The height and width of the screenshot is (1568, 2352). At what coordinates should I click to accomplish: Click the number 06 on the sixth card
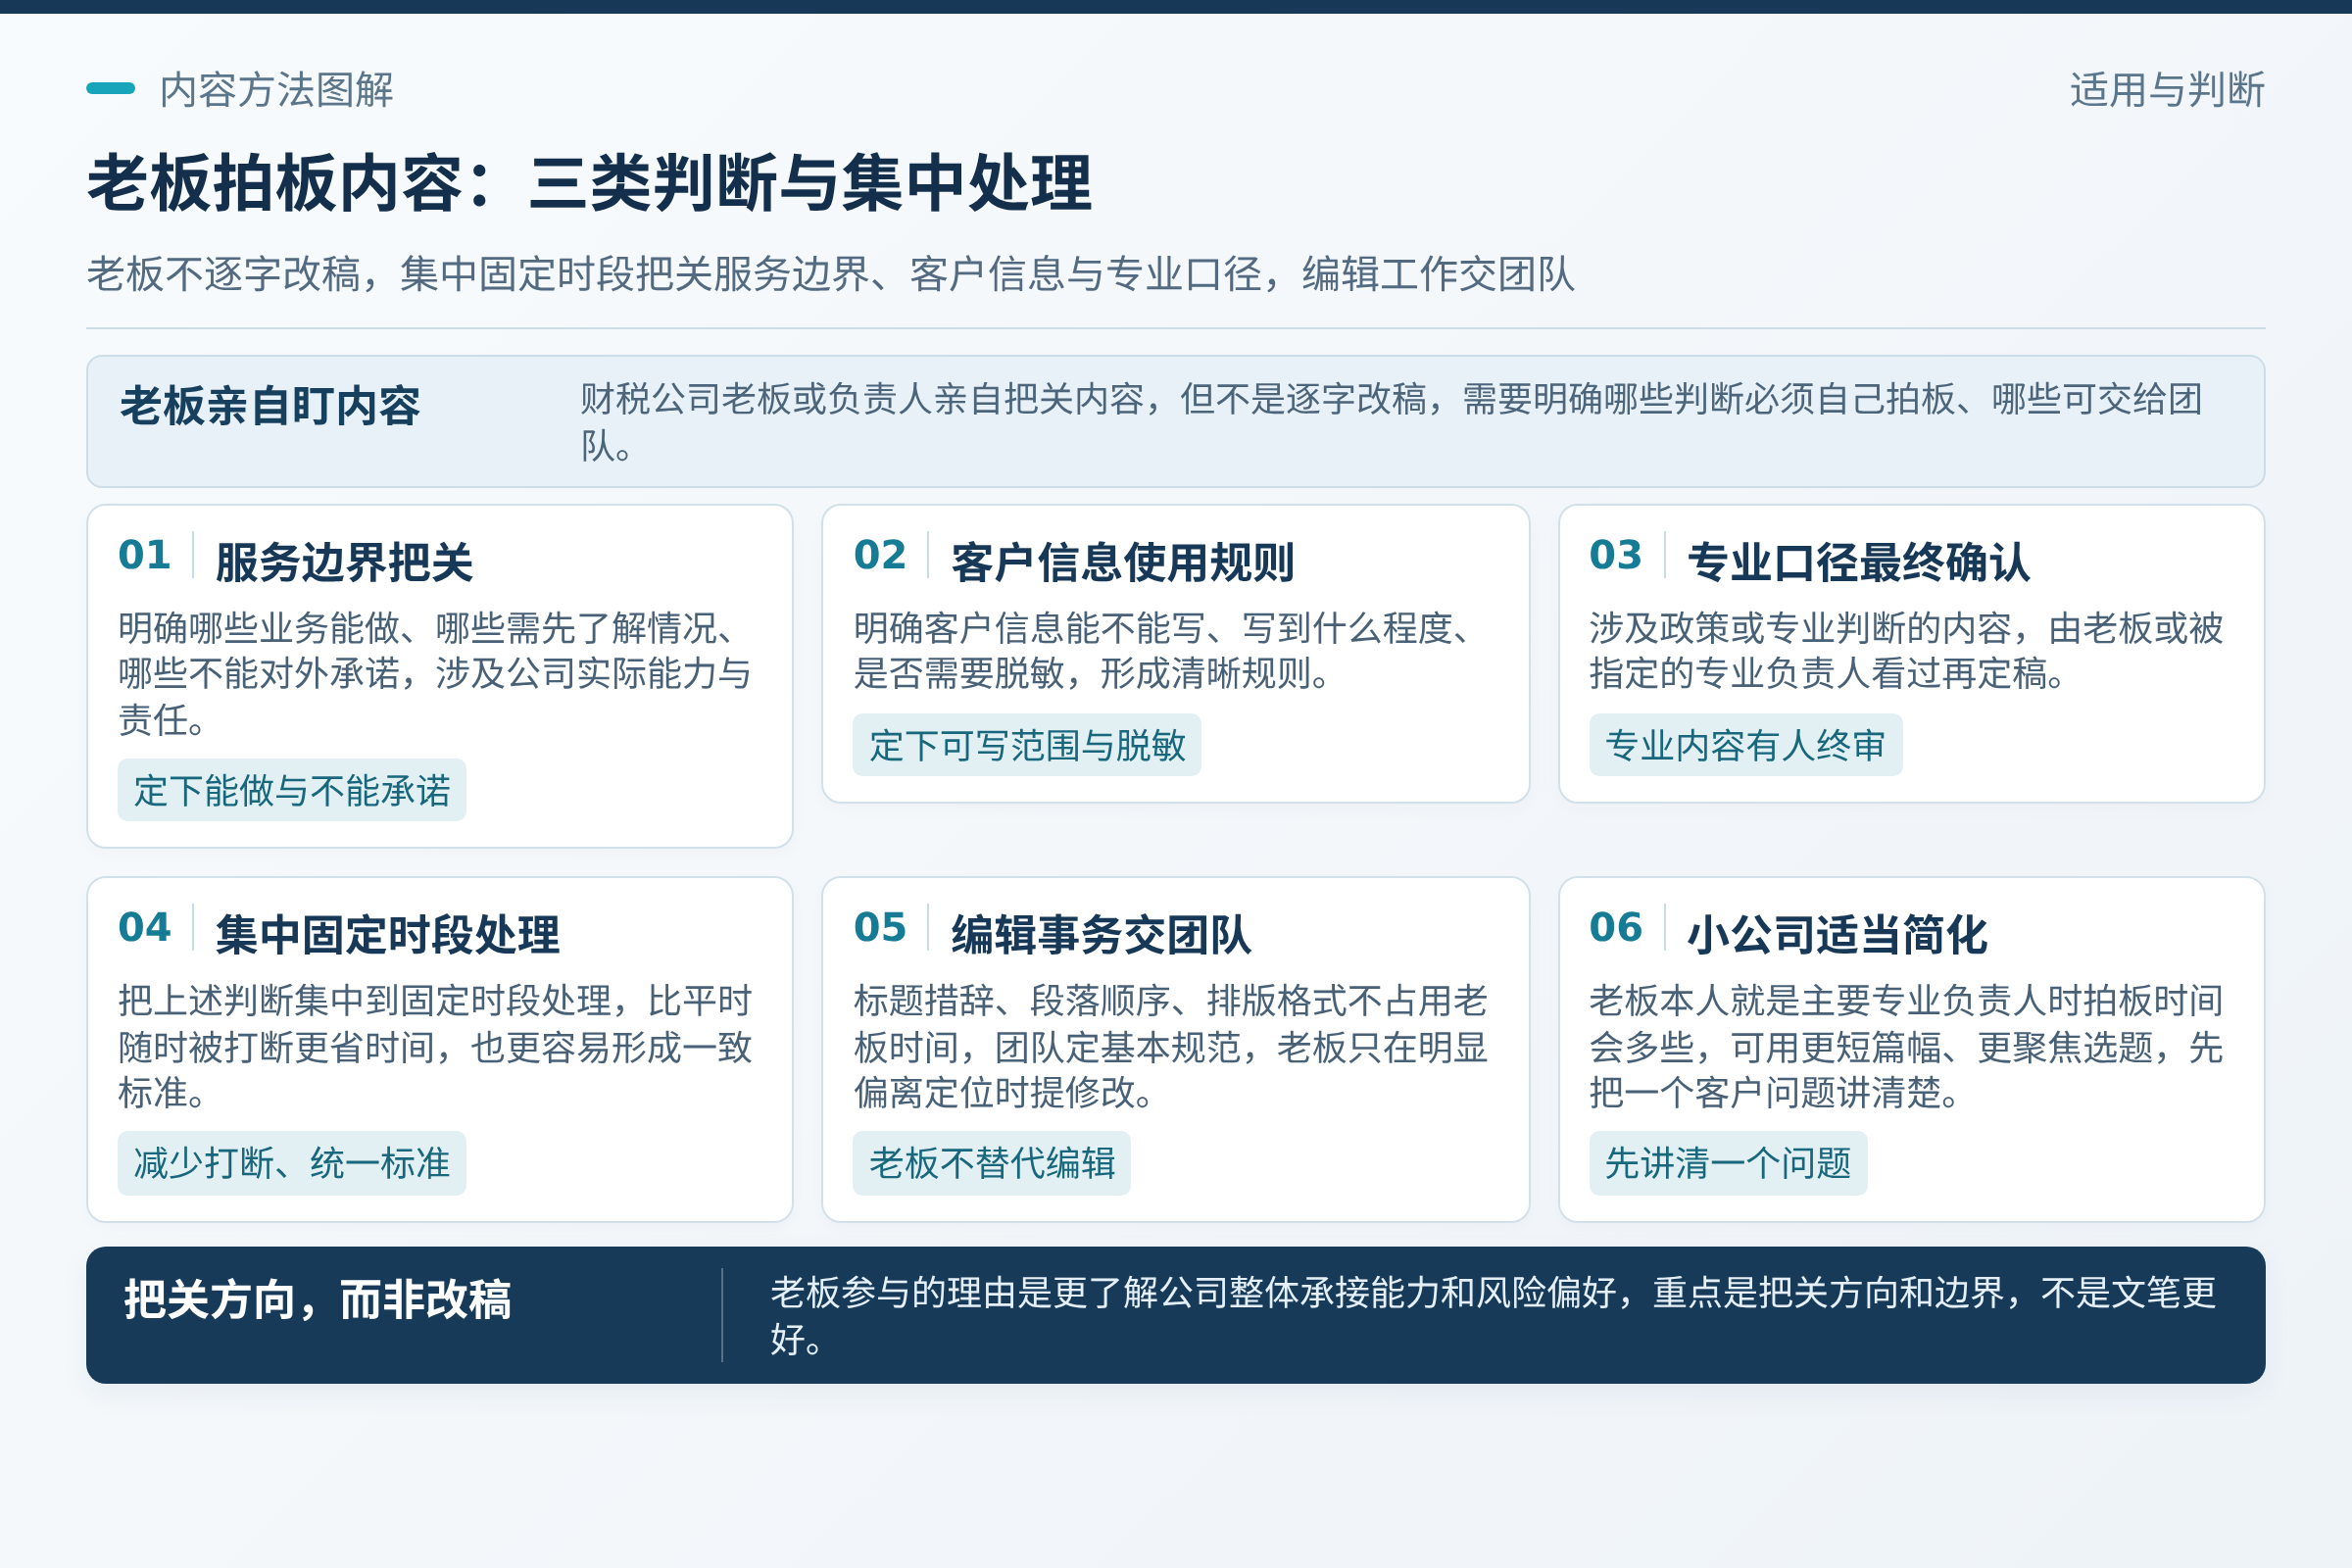1616,928
